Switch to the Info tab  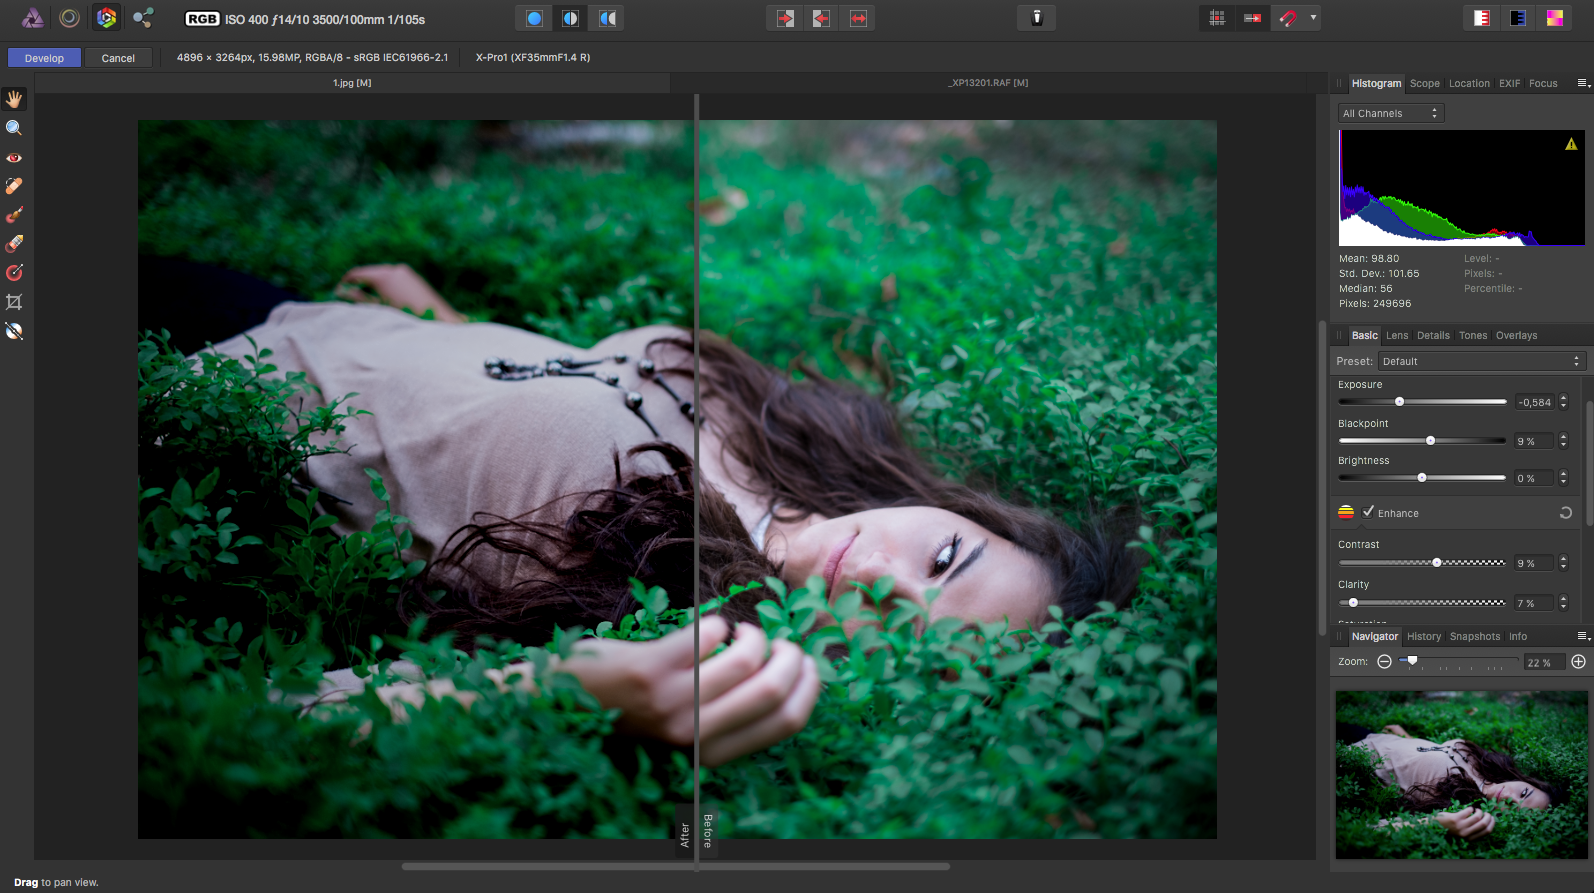click(x=1518, y=637)
